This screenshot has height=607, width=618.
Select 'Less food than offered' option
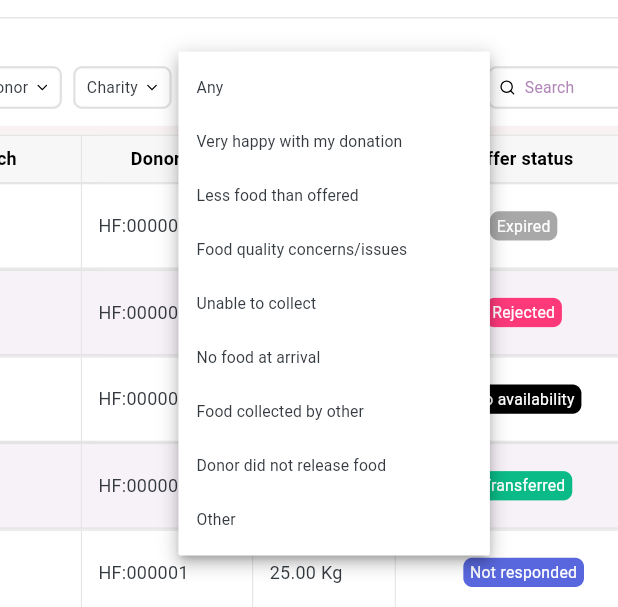click(277, 195)
